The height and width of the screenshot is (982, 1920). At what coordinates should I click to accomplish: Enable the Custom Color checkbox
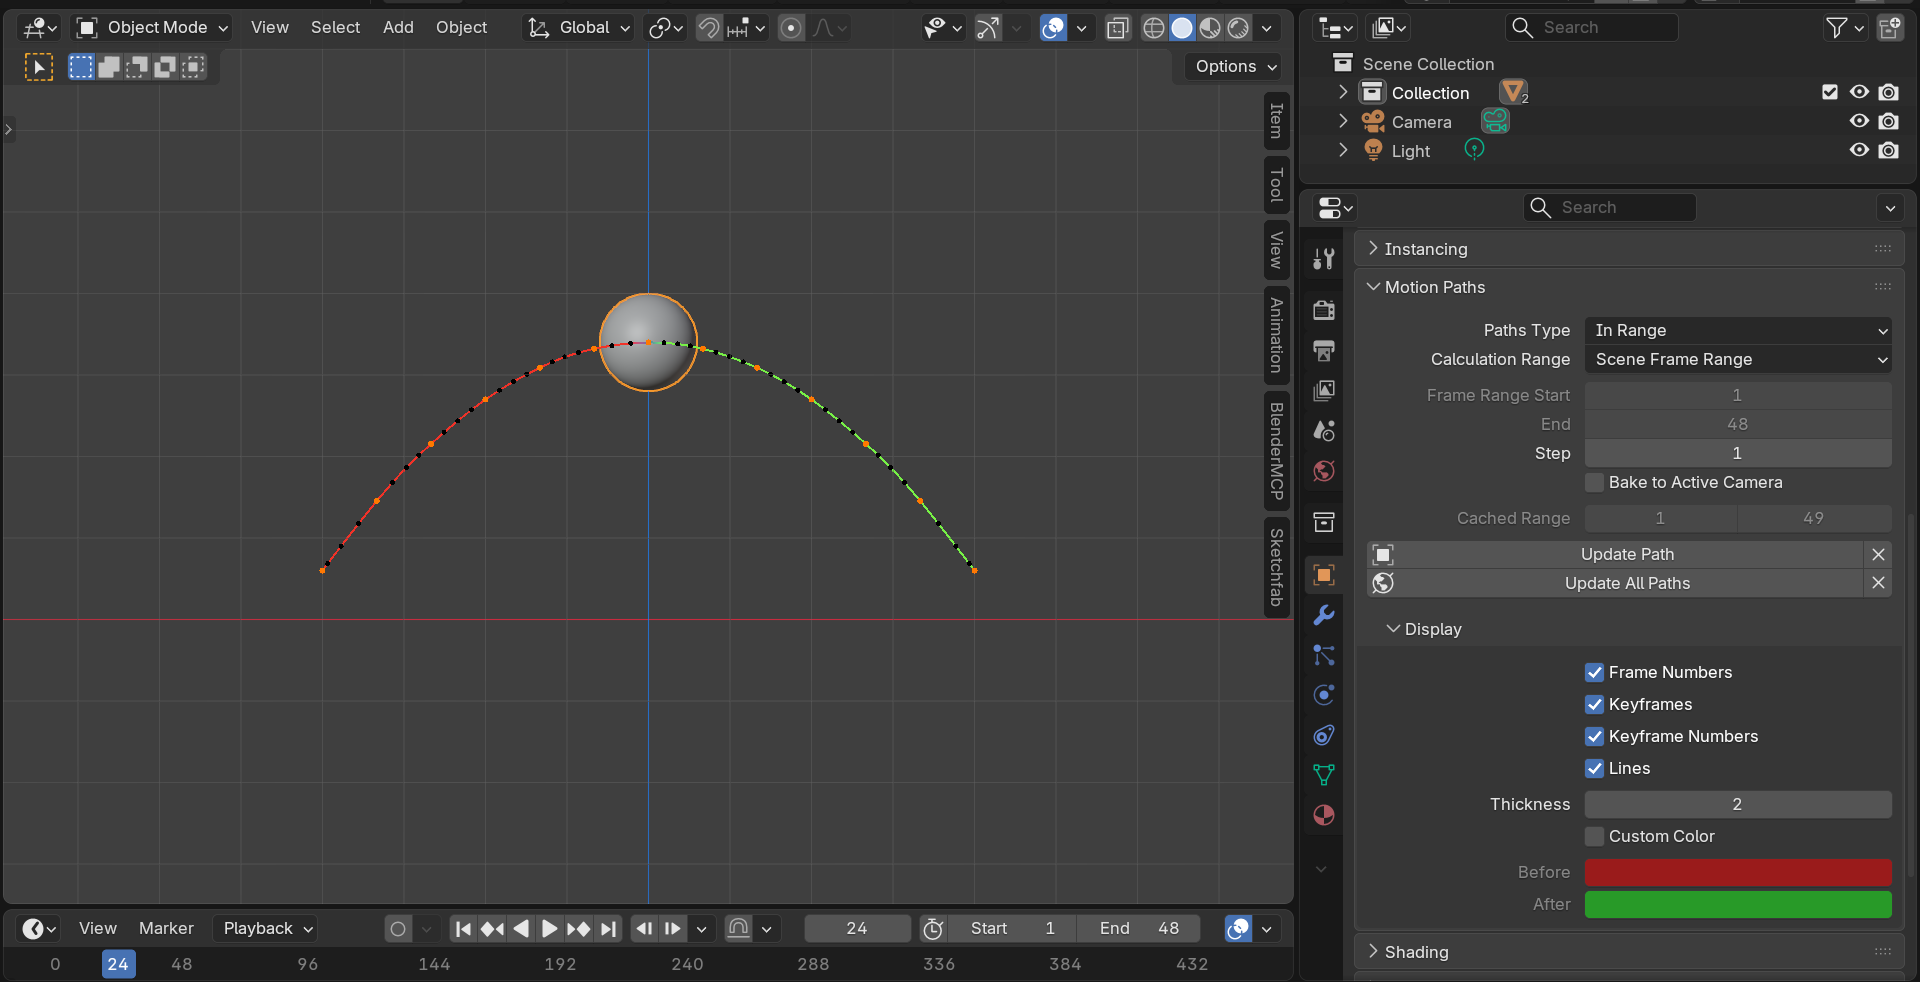click(x=1595, y=836)
